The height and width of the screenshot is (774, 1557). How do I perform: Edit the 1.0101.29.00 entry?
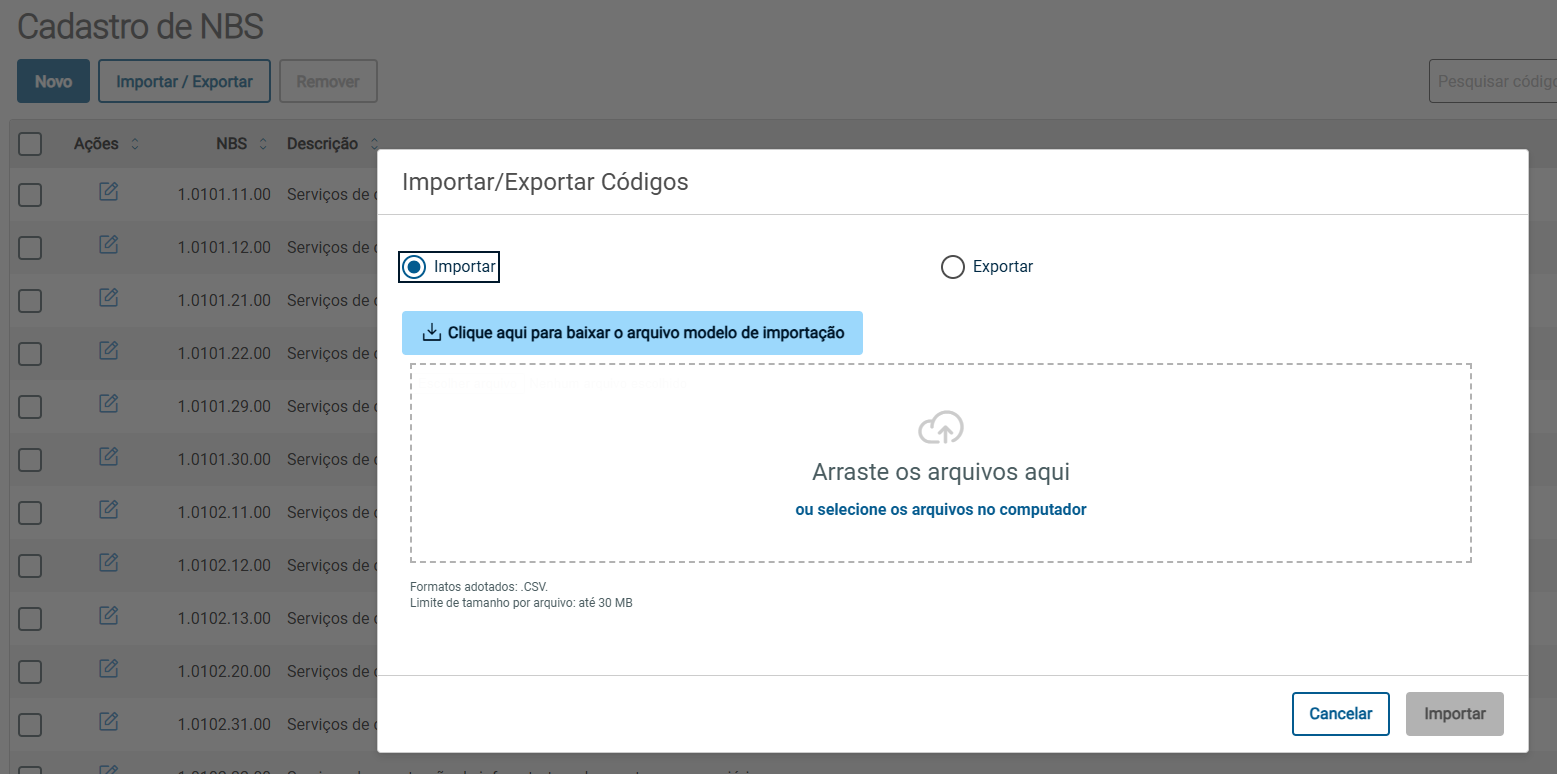click(x=108, y=404)
